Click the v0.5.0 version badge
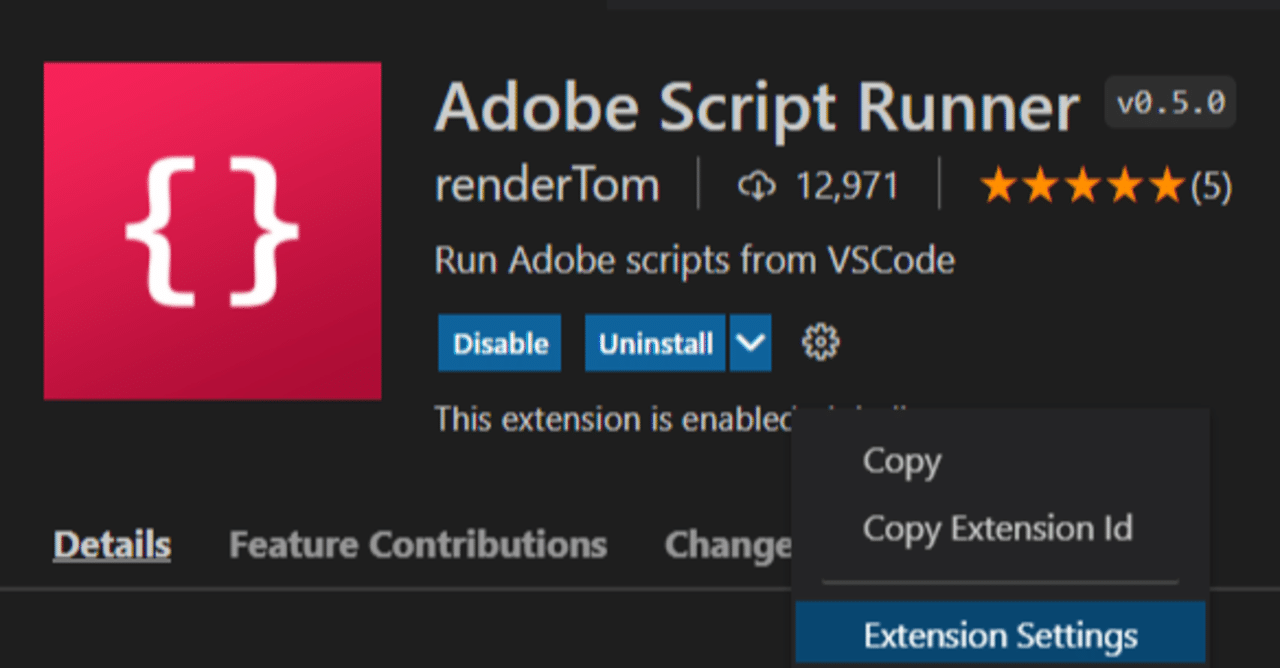The image size is (1280, 668). [x=1169, y=102]
